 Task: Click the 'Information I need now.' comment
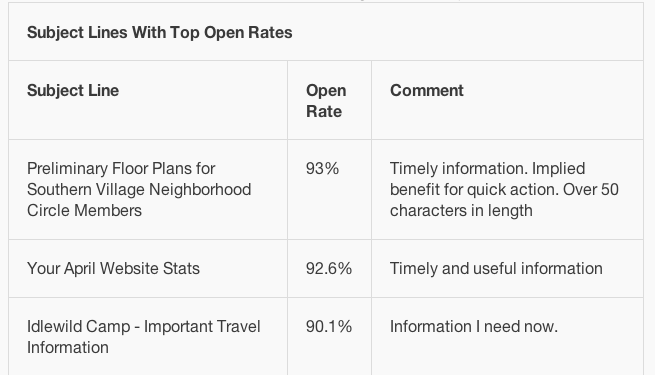[x=474, y=327]
